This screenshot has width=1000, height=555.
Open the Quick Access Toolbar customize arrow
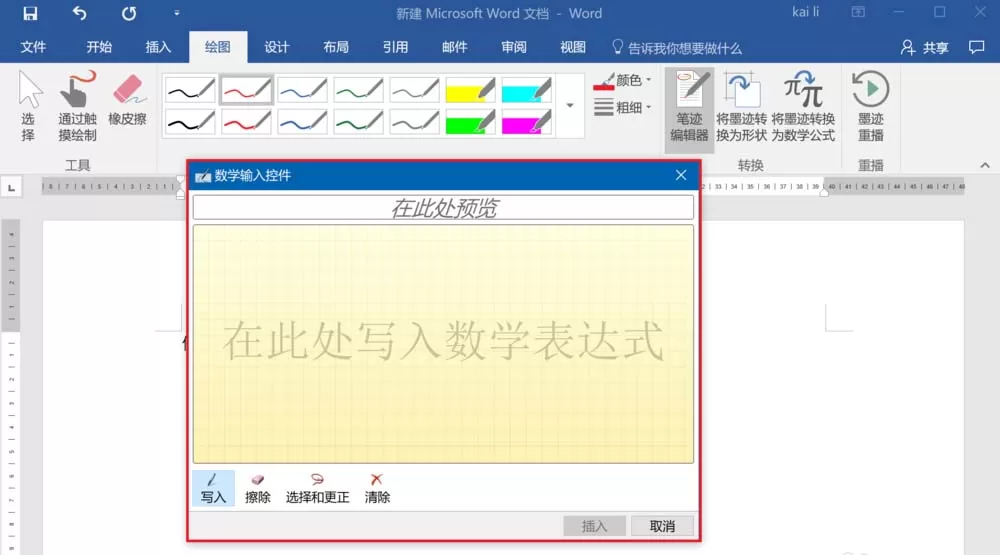[x=177, y=13]
